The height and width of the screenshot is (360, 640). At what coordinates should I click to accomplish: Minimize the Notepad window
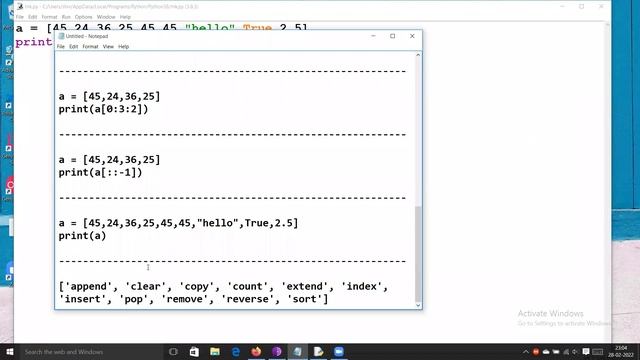coord(373,36)
